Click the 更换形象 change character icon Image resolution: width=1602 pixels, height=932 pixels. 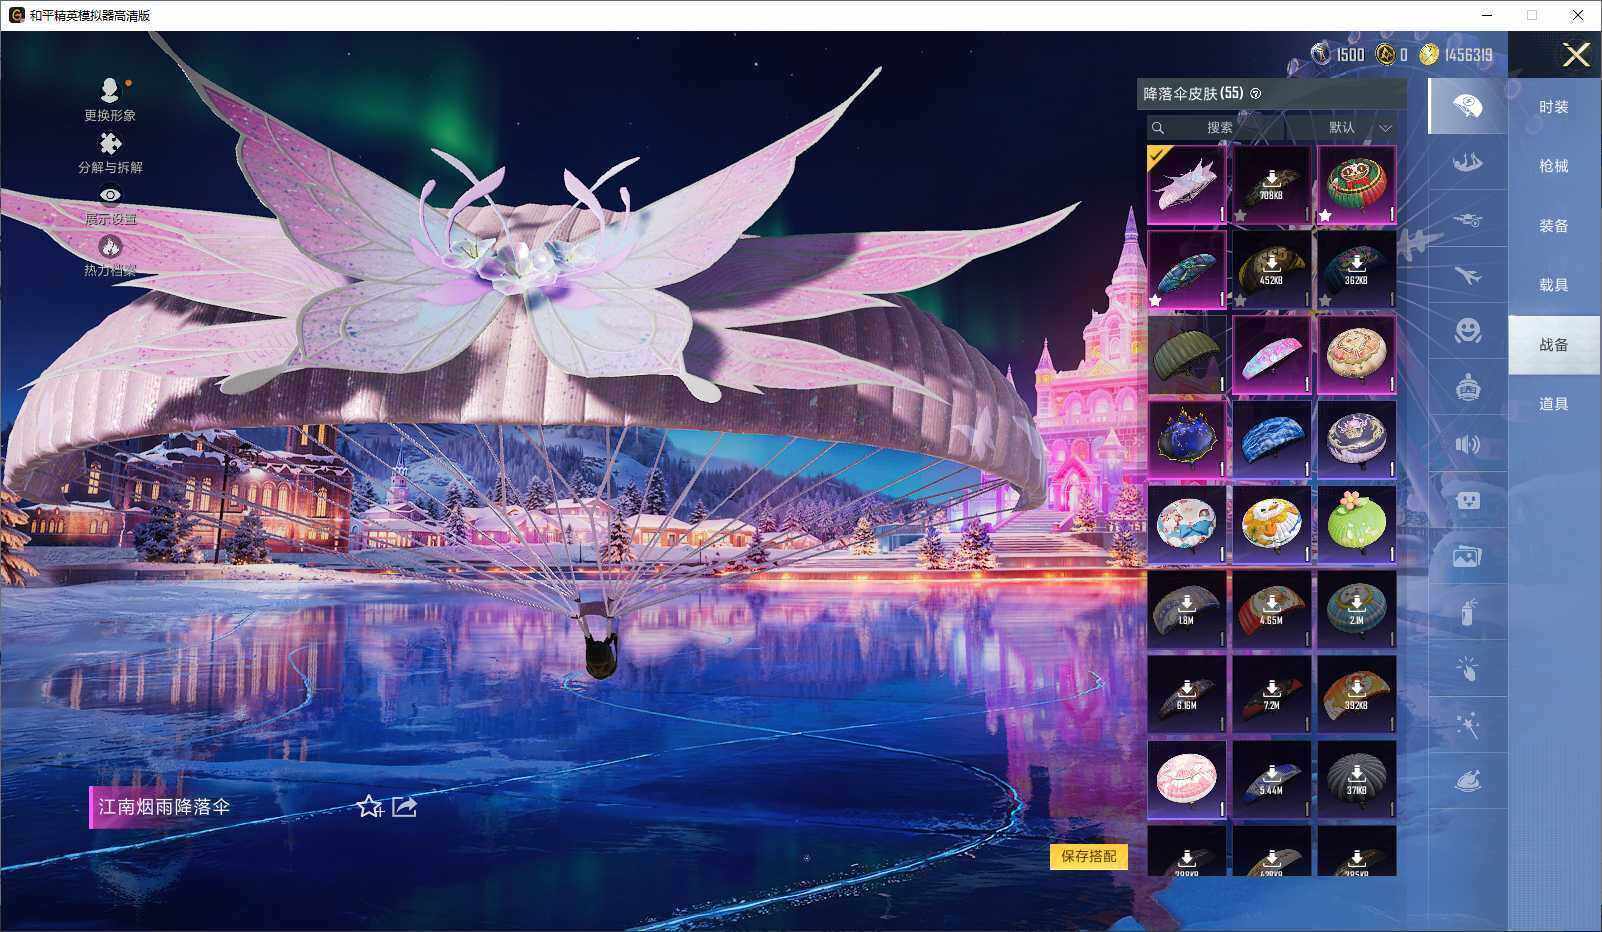click(x=110, y=90)
